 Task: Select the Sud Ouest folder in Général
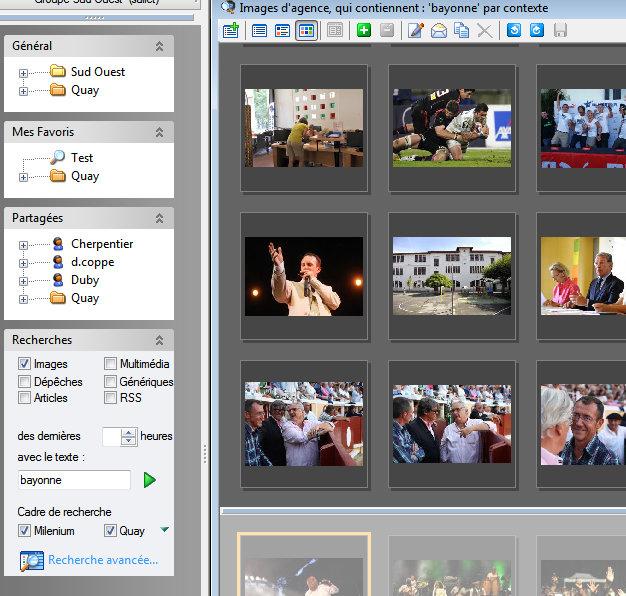tap(98, 72)
